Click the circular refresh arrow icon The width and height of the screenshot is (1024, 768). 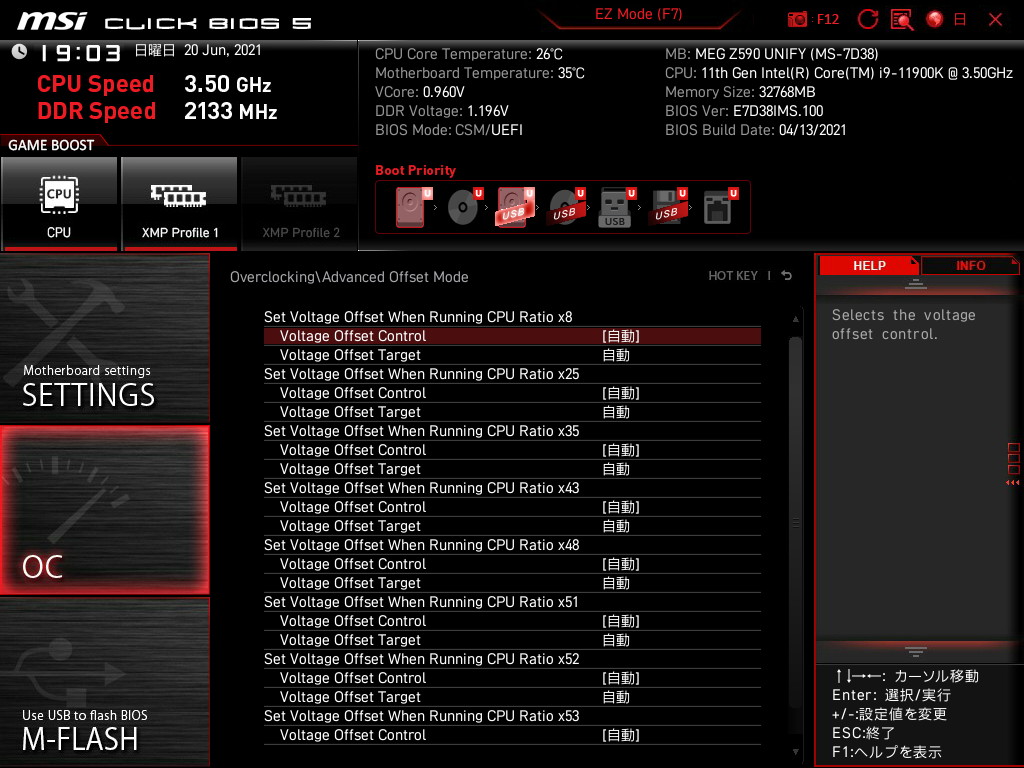pyautogui.click(x=868, y=20)
